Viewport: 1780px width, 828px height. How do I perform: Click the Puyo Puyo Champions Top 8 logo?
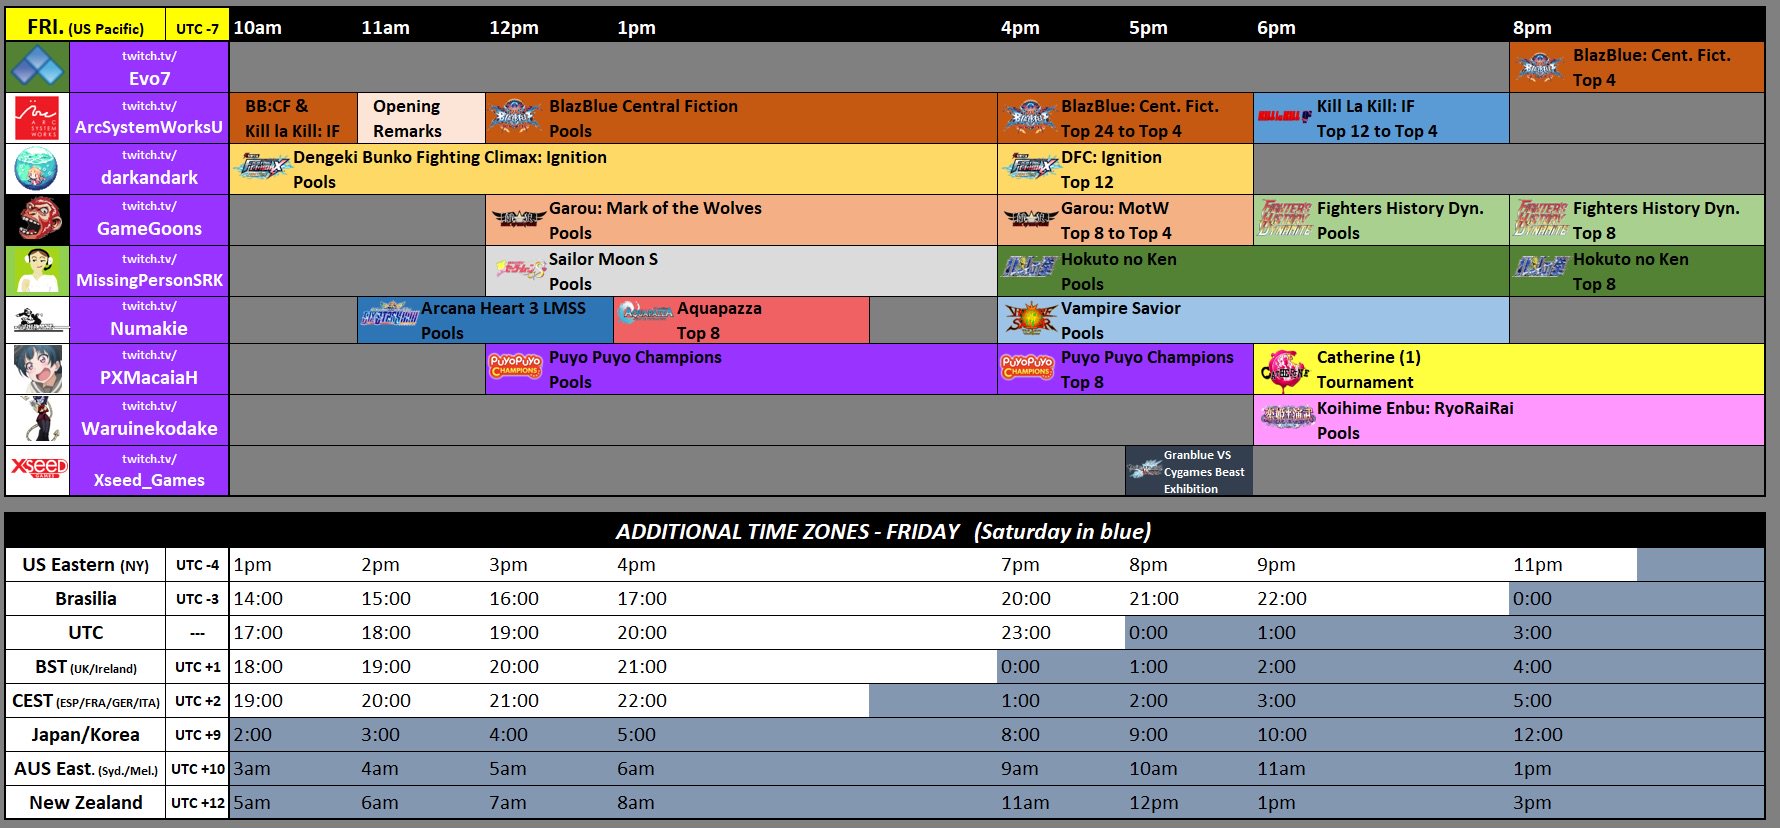[1028, 367]
